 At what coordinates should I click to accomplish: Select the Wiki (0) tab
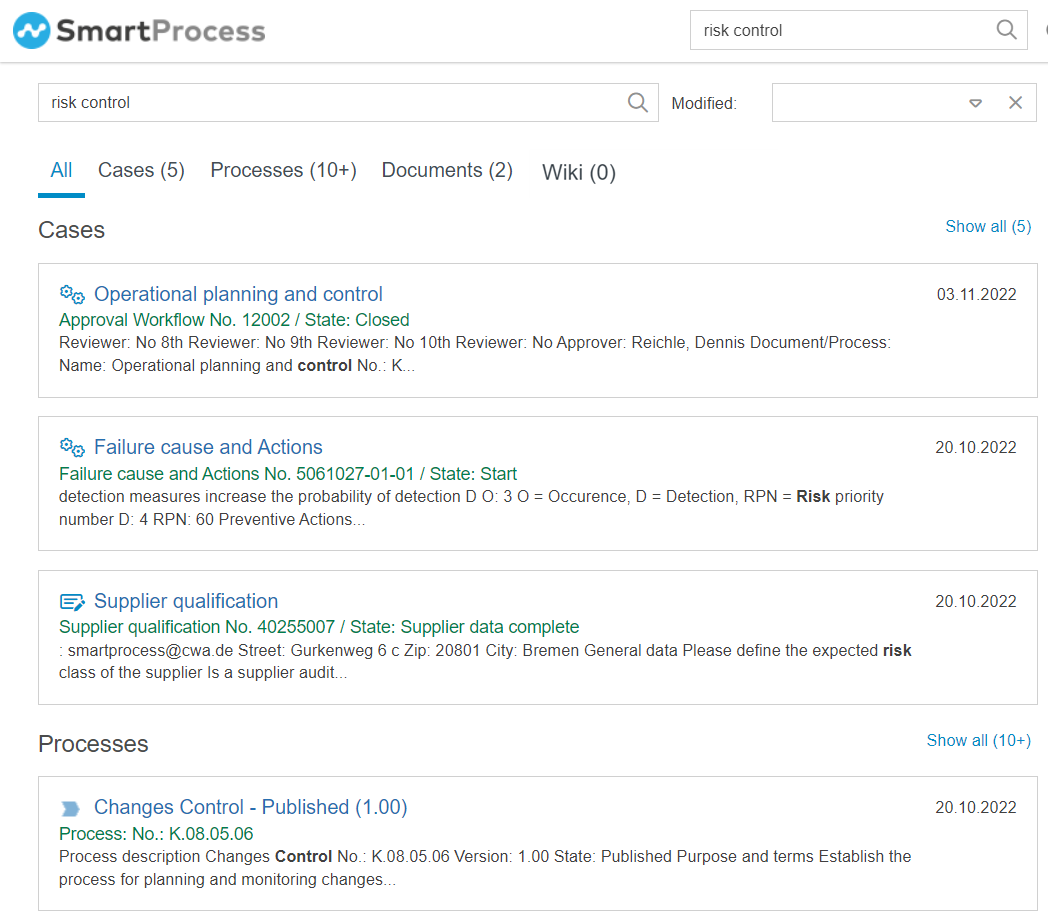578,172
